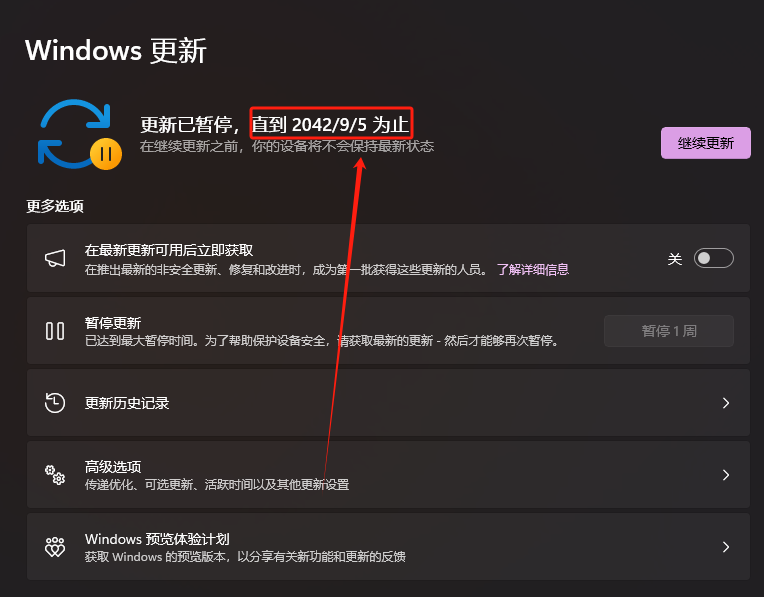The width and height of the screenshot is (764, 597).
Task: Click the Windows 更新 page title
Action: pos(116,51)
